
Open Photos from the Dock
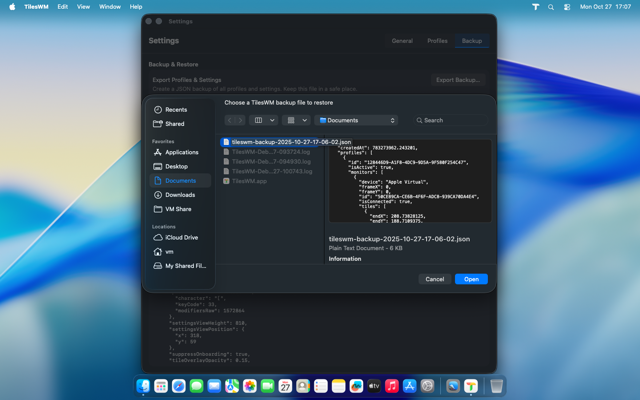pos(250,386)
